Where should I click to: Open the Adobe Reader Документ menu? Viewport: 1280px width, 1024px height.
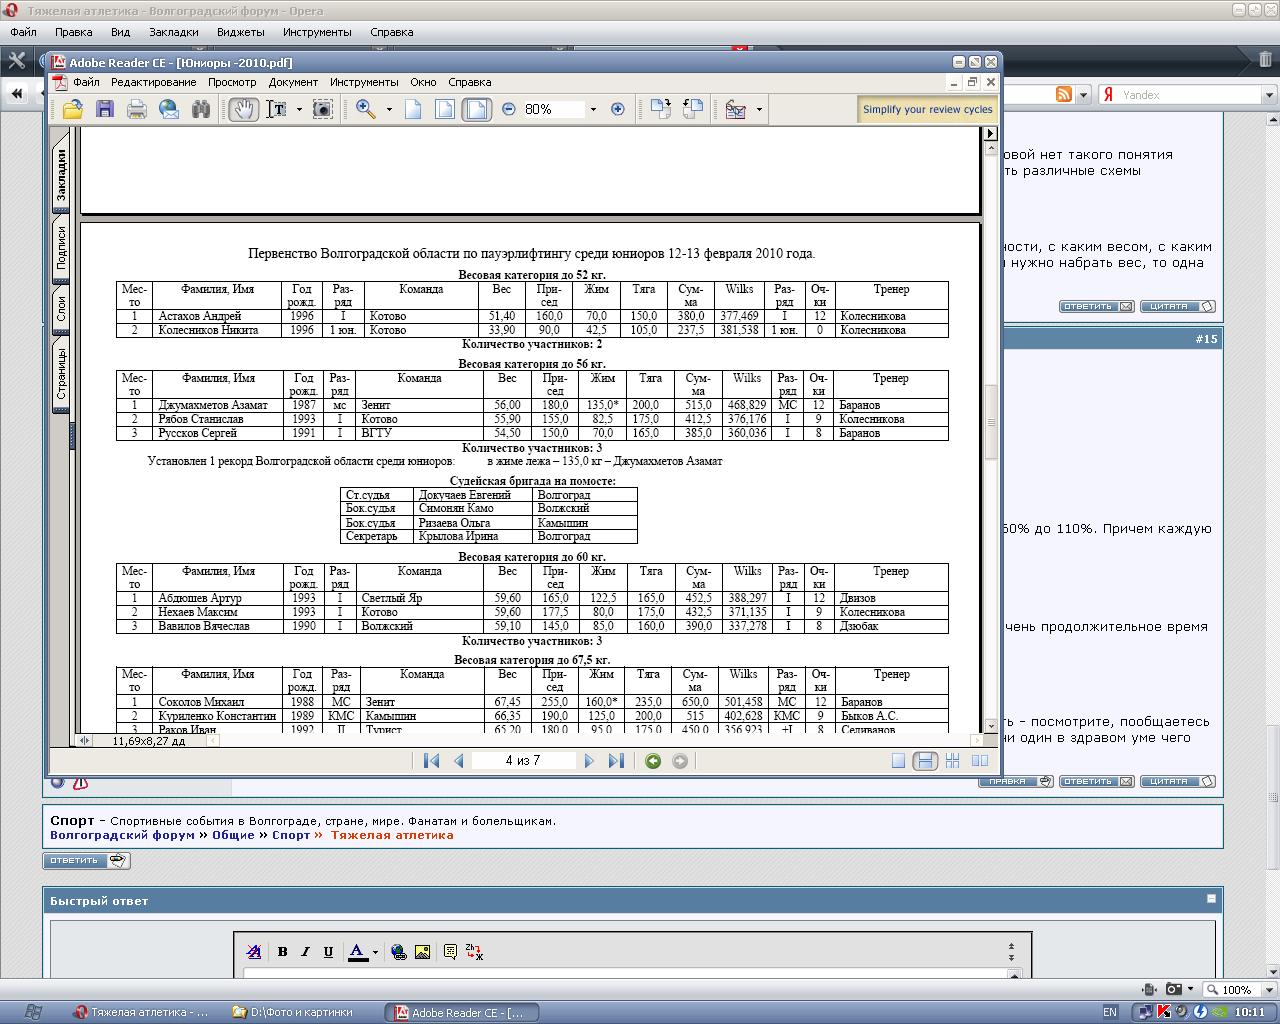(x=293, y=82)
